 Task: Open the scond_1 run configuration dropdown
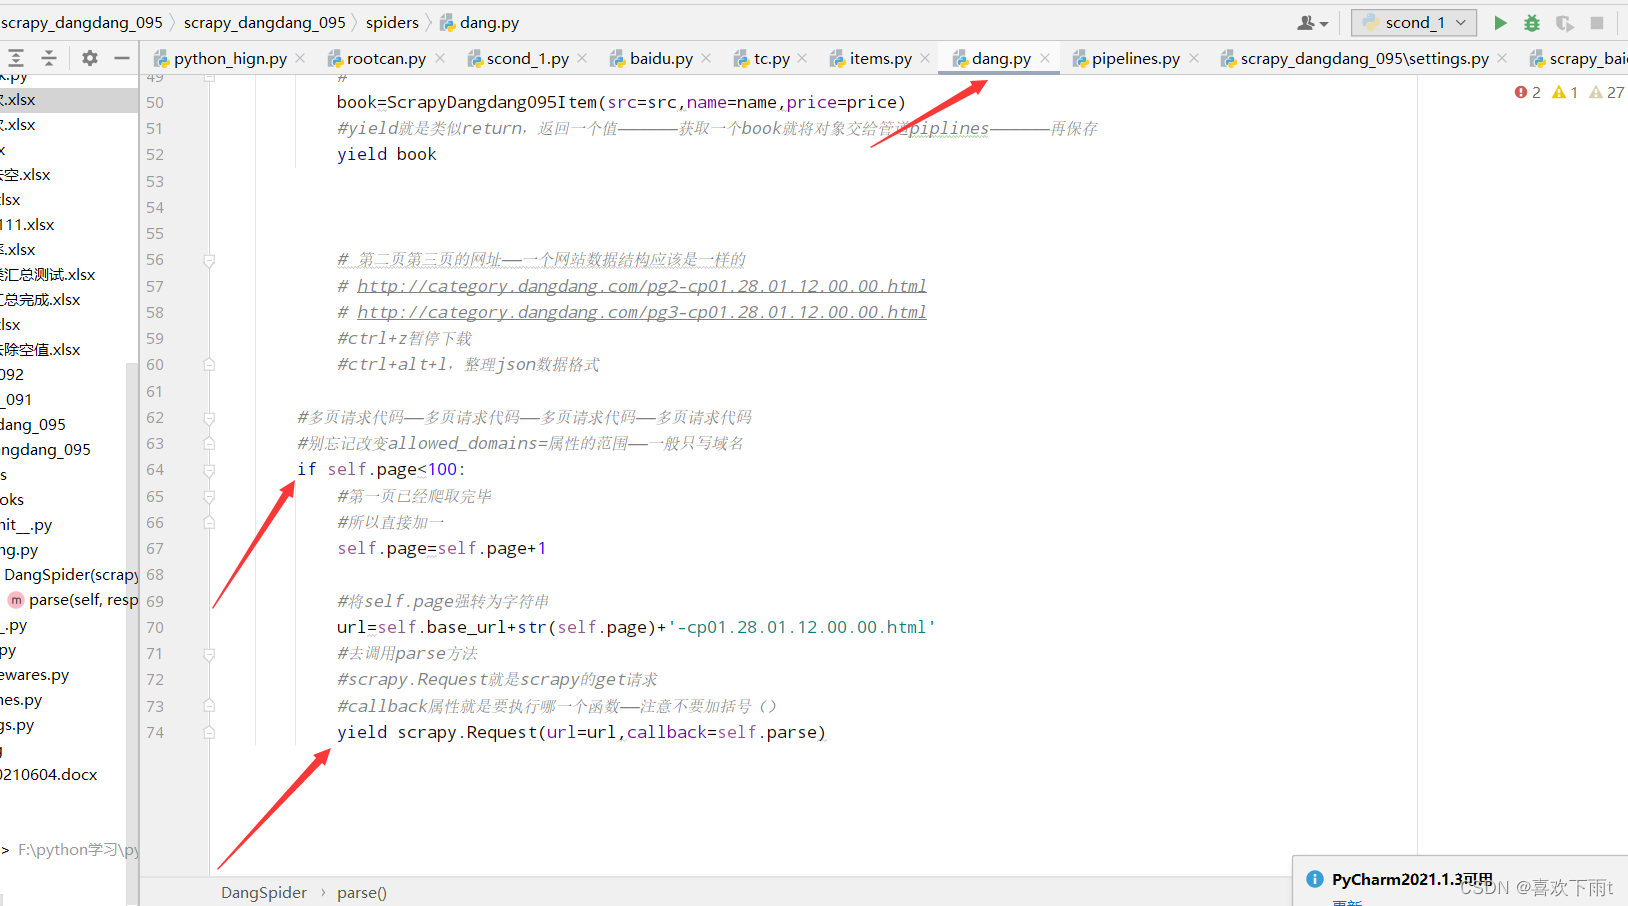tap(1415, 22)
